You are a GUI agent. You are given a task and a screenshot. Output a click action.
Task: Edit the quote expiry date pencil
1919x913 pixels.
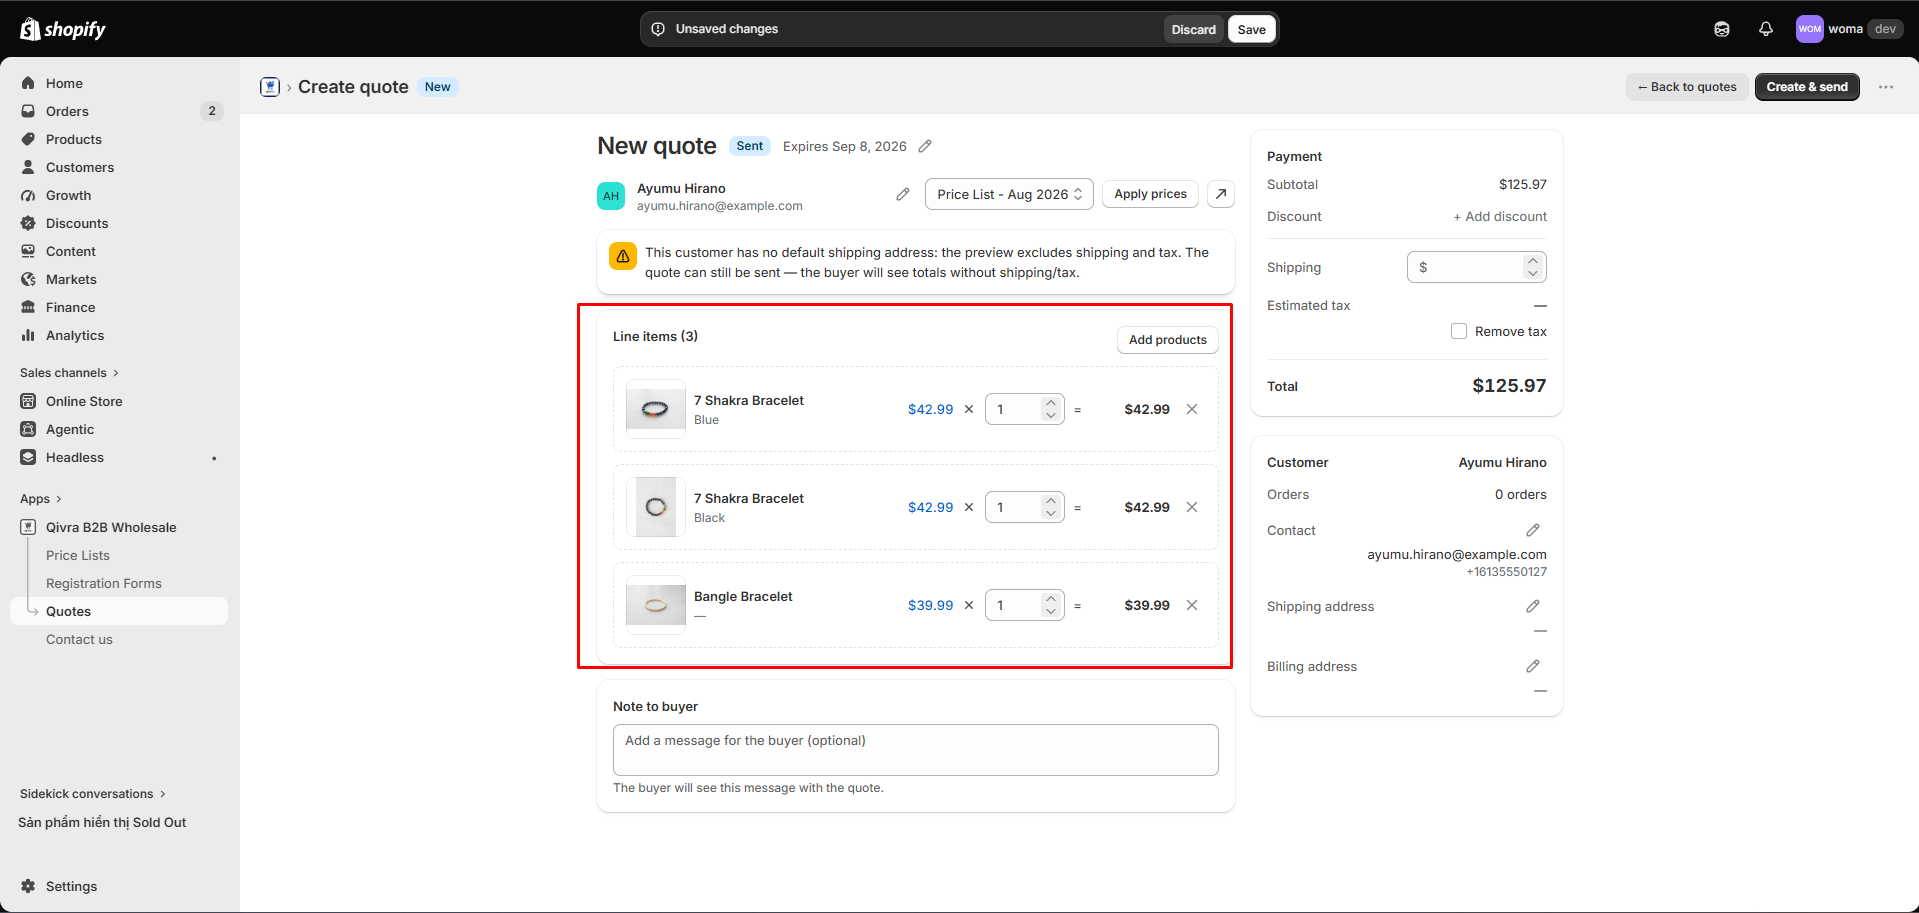coord(925,146)
